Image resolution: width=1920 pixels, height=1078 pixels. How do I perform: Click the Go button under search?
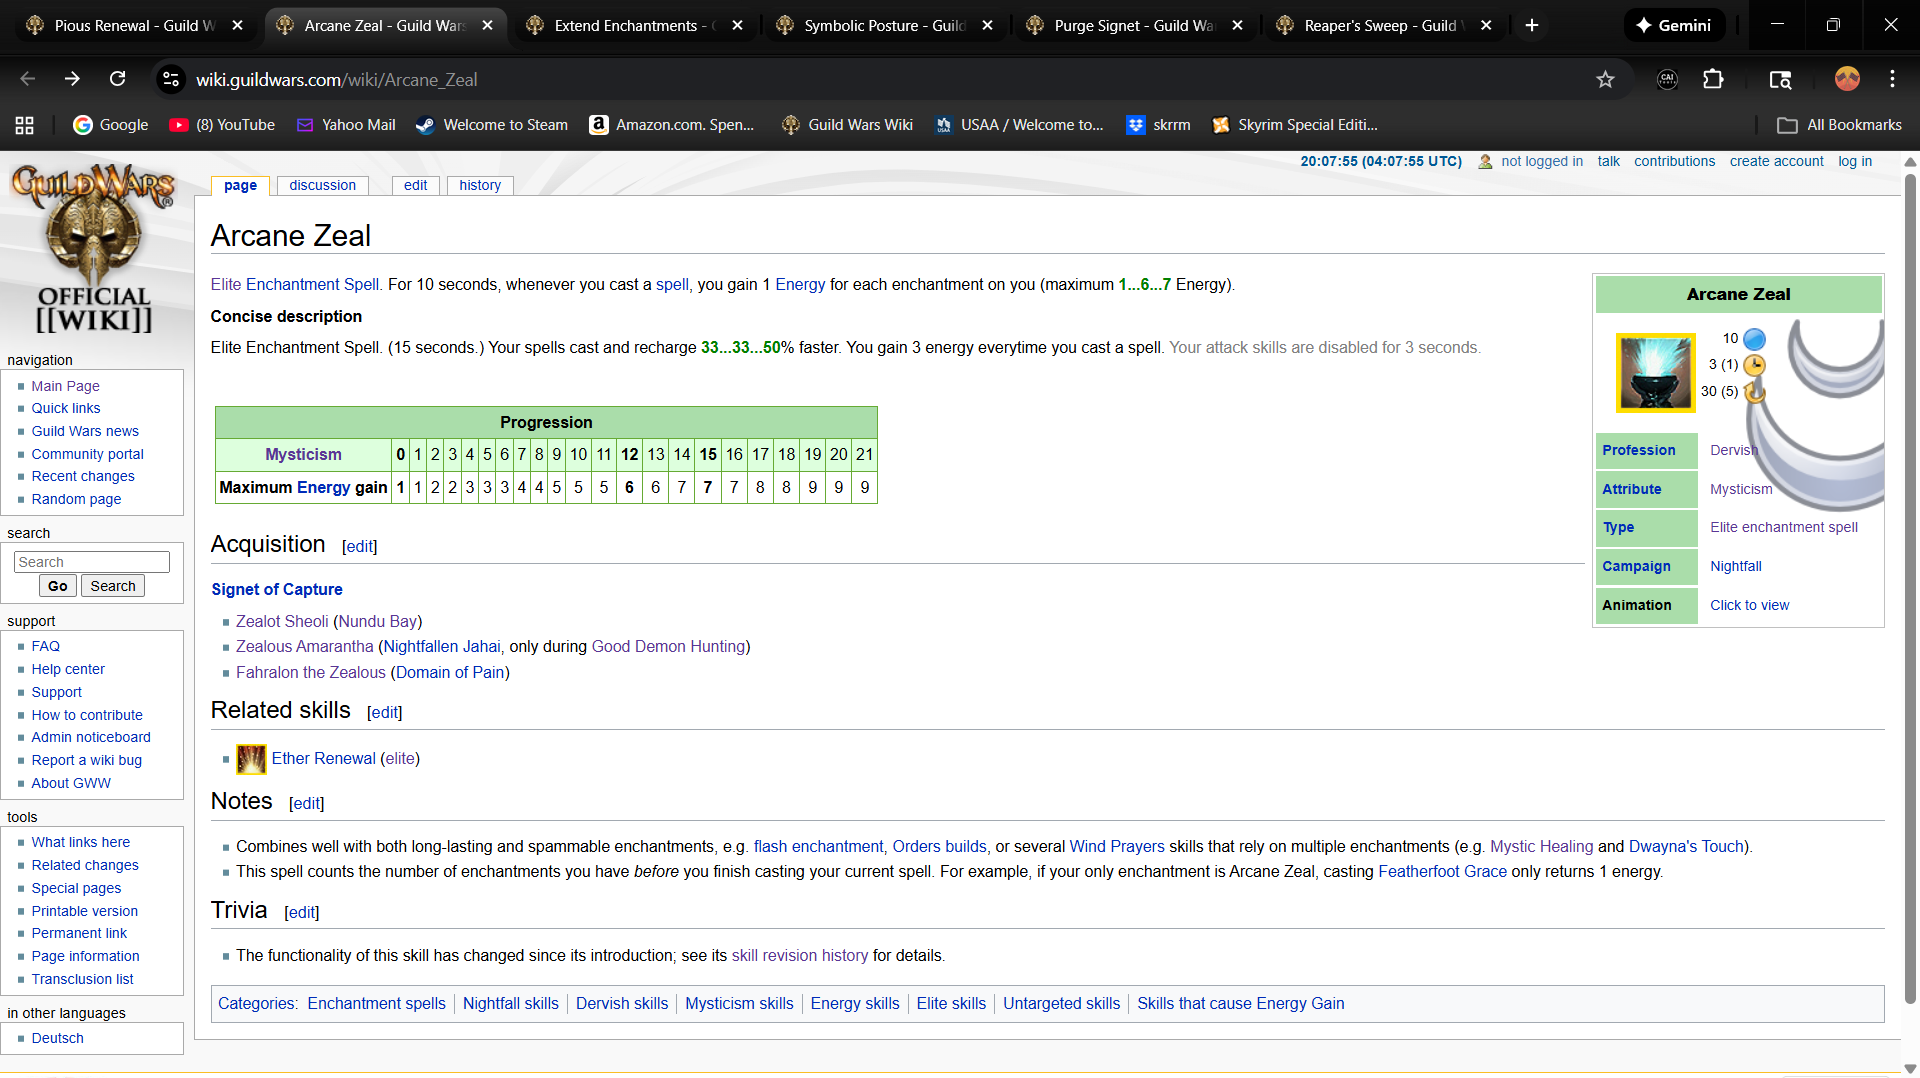coord(58,586)
